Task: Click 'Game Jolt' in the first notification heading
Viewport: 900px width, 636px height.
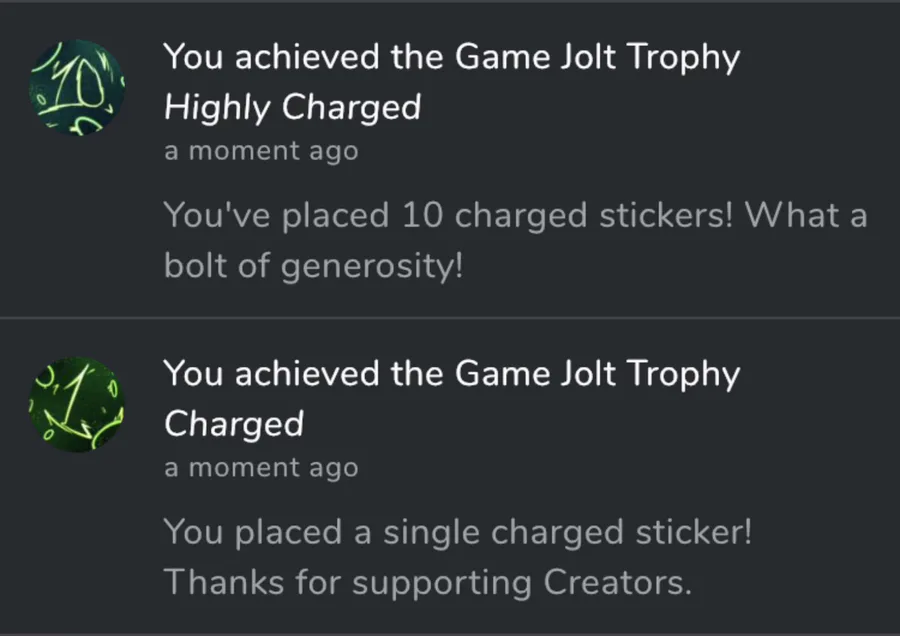Action: [535, 57]
